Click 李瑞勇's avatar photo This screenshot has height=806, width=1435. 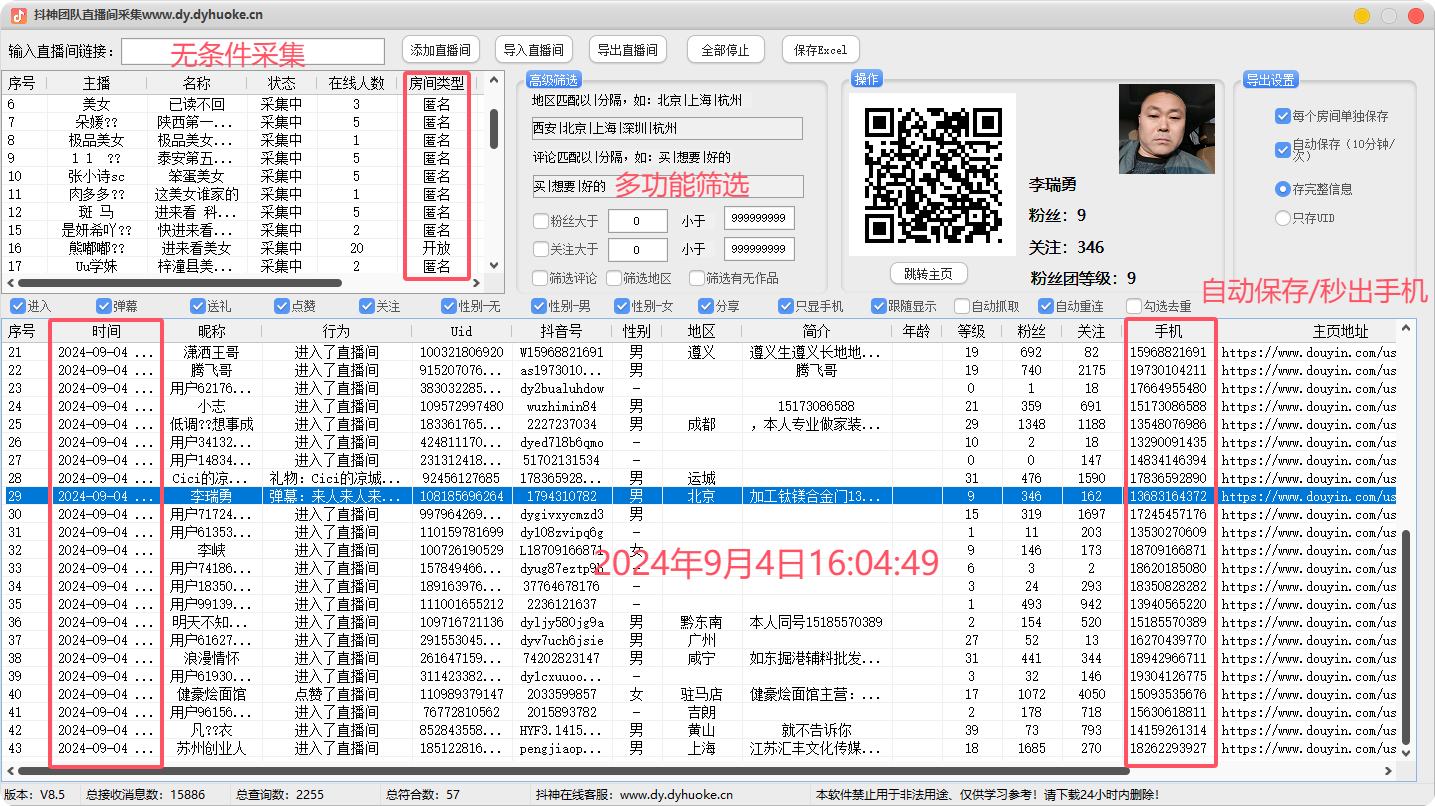[x=1166, y=127]
